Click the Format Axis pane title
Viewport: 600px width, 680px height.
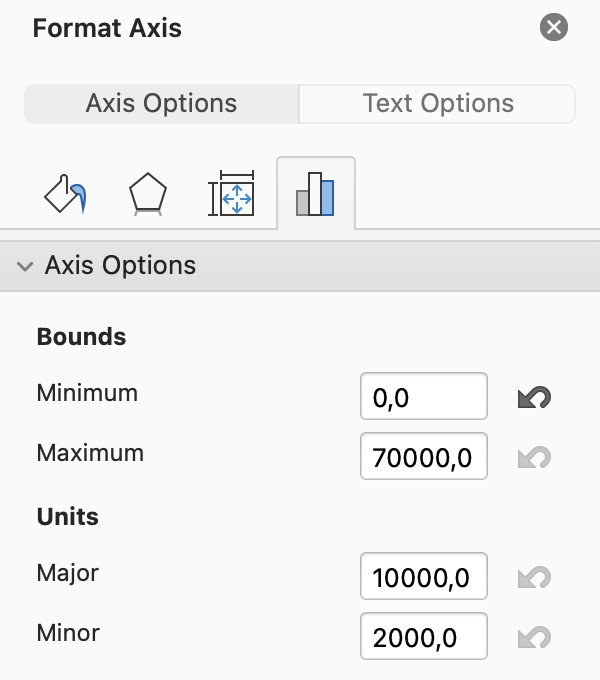(x=107, y=27)
